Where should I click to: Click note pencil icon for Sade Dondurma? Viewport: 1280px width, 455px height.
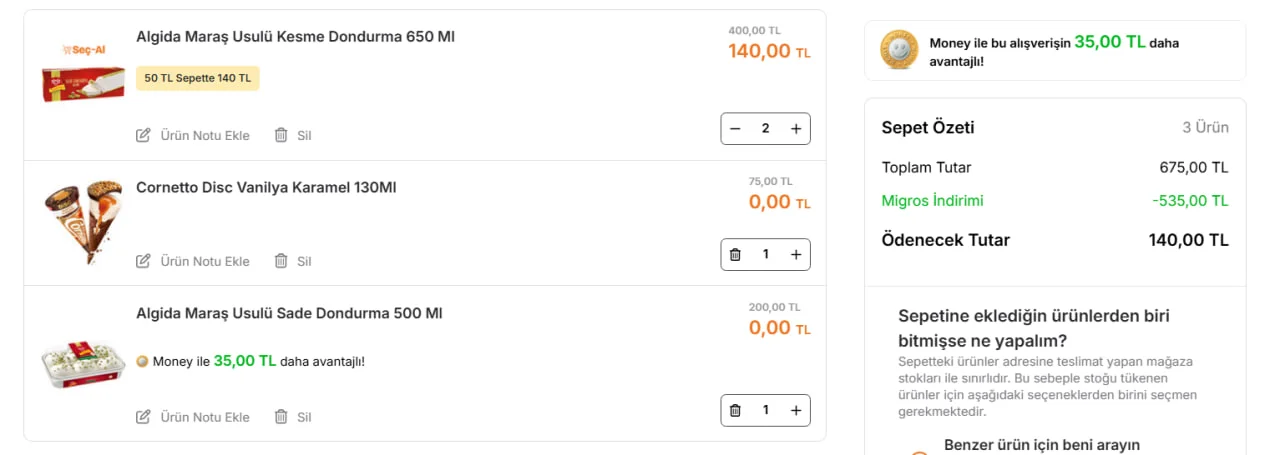pos(143,417)
